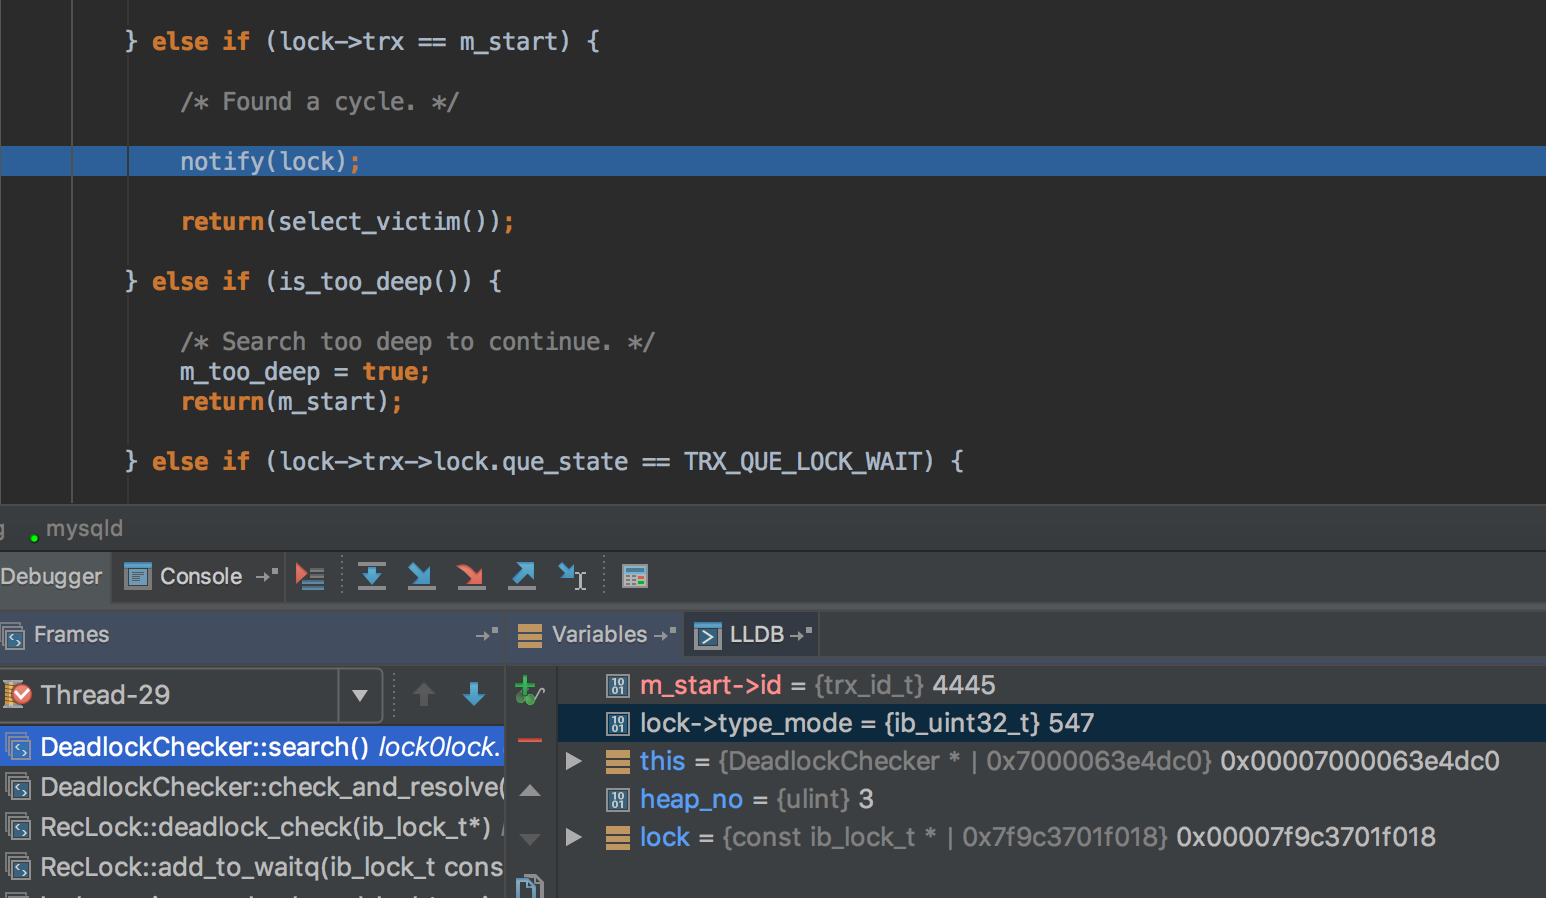Viewport: 1546px width, 898px height.
Task: Move watch down with the down triangle
Action: [530, 839]
